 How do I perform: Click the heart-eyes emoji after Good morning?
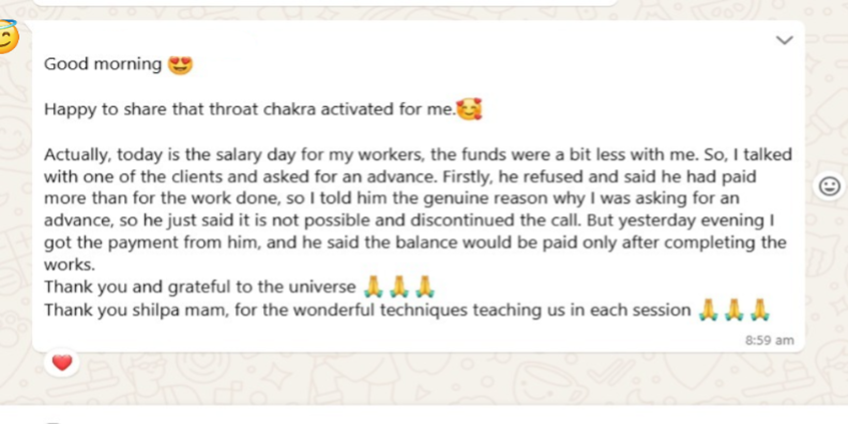pyautogui.click(x=181, y=65)
